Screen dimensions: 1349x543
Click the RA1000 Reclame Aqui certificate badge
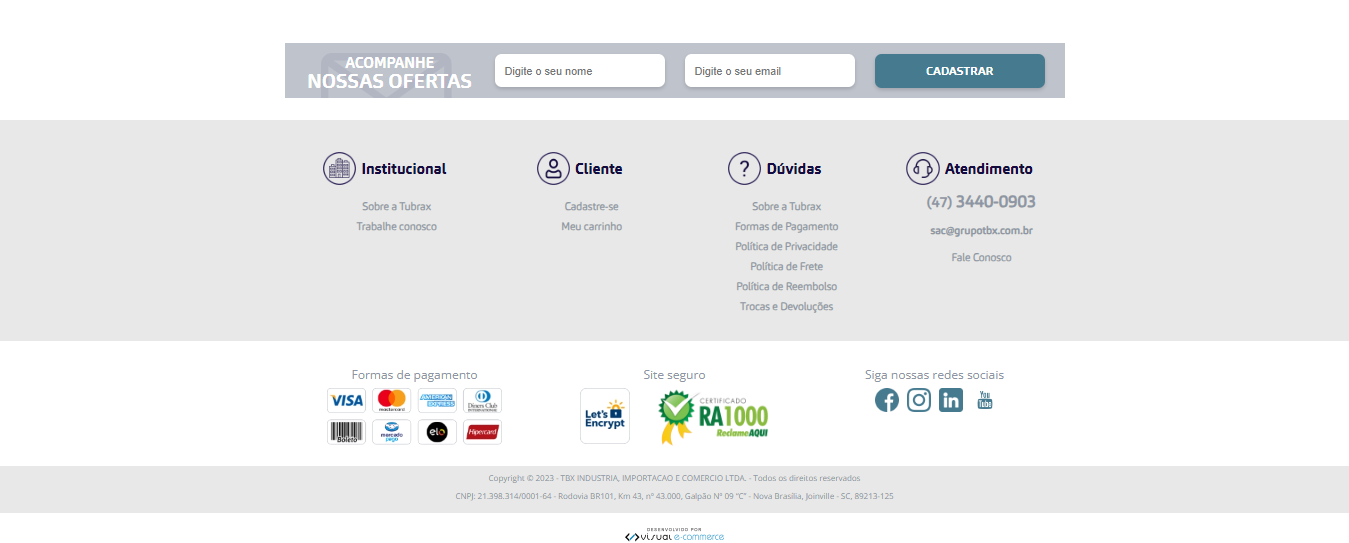point(714,417)
